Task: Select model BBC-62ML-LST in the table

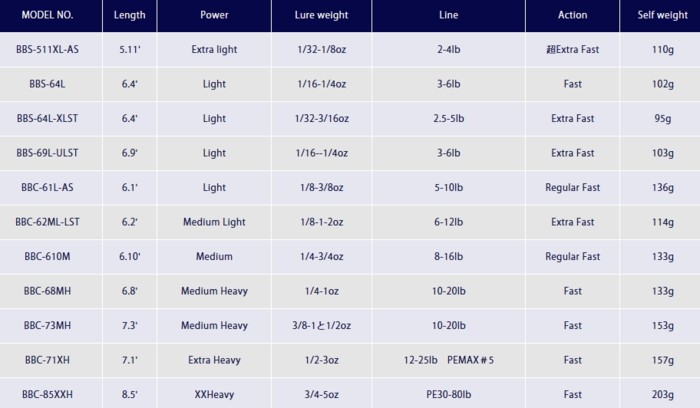Action: pos(51,222)
